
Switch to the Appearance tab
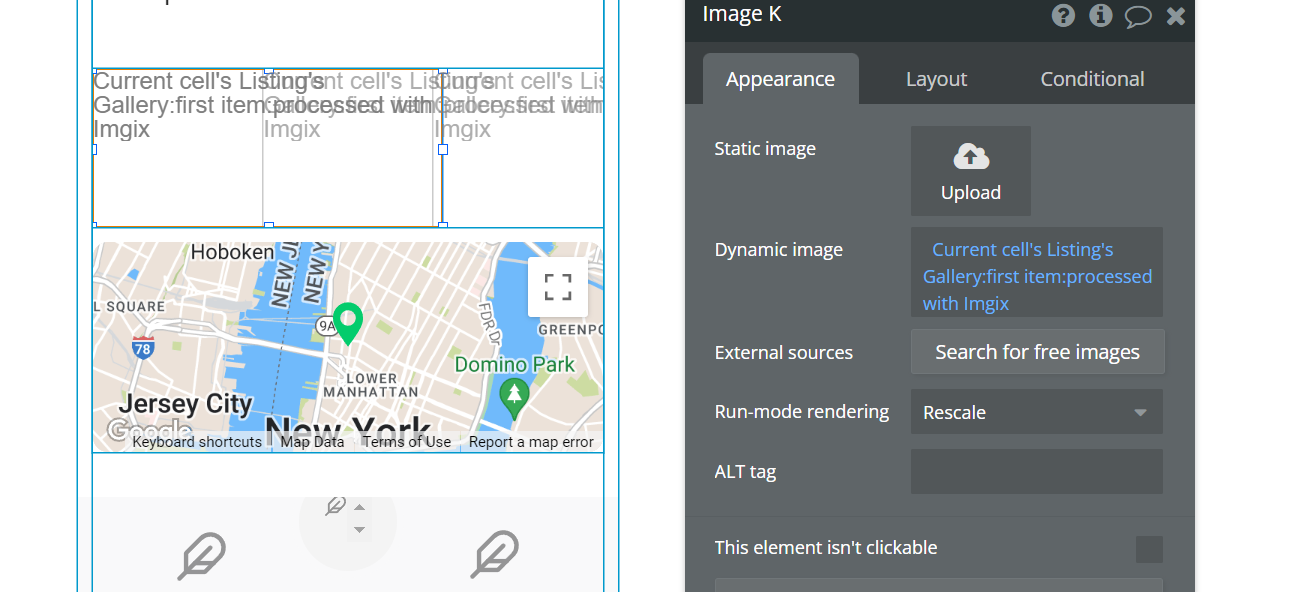click(x=780, y=79)
